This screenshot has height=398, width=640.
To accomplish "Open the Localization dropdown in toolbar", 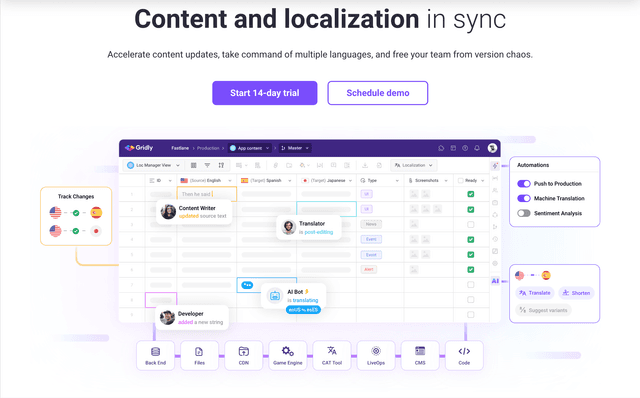I will pyautogui.click(x=413, y=165).
